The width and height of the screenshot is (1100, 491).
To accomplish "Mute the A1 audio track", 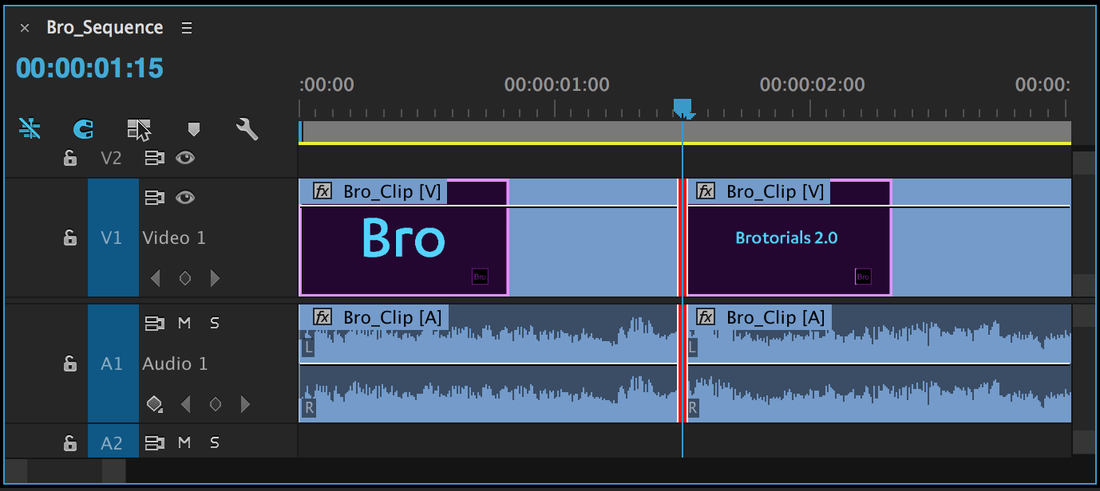I will (x=185, y=323).
